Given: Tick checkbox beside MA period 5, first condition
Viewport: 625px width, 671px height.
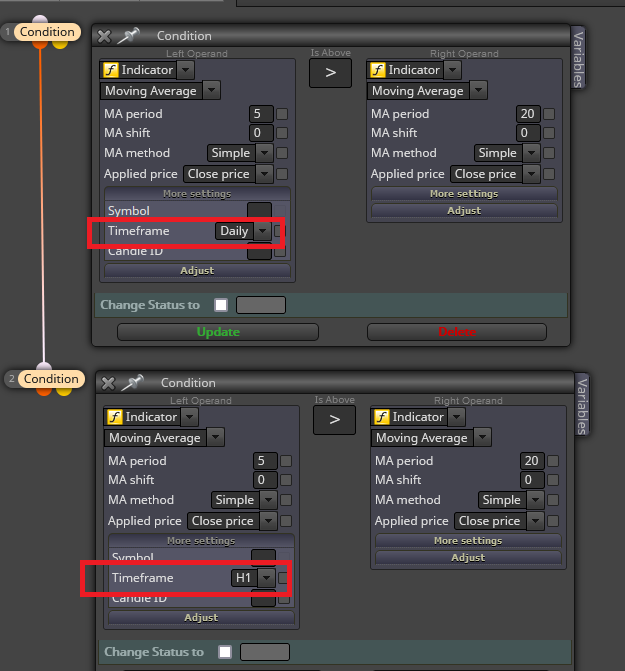Looking at the screenshot, I should (282, 114).
